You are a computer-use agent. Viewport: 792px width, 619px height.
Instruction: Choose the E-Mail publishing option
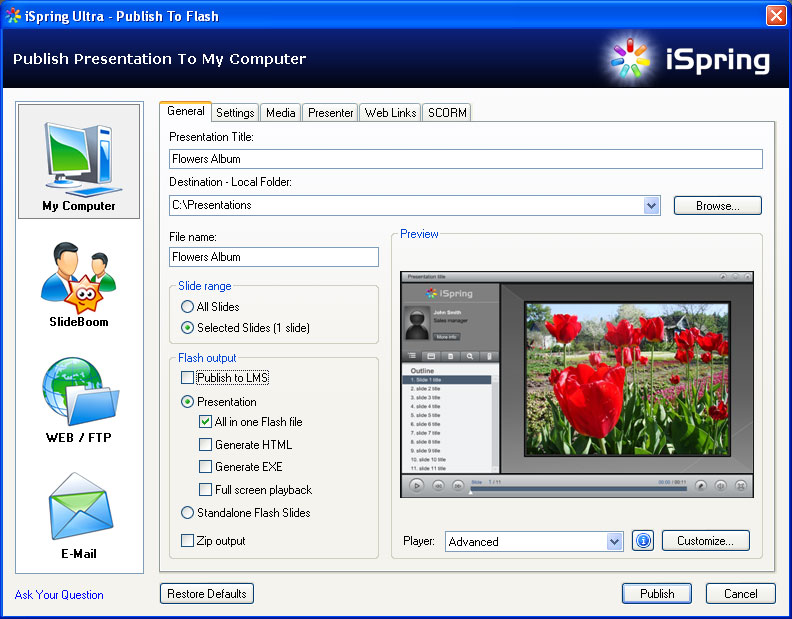pyautogui.click(x=79, y=515)
